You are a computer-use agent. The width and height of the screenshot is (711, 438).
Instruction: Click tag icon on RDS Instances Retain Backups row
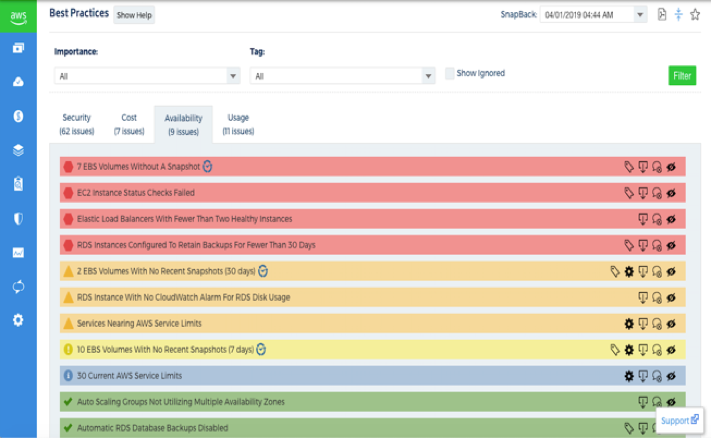(x=629, y=245)
